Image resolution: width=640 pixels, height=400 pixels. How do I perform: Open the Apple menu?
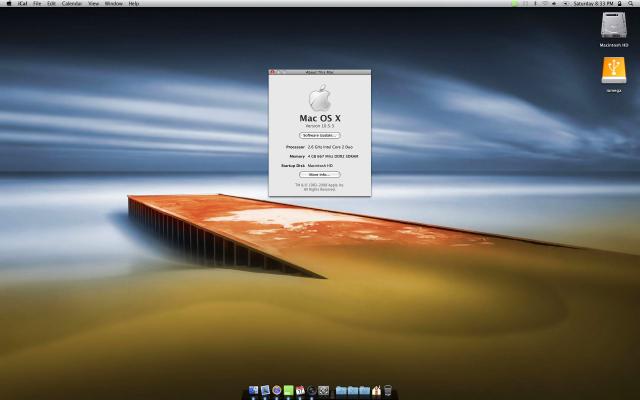pos(9,3)
